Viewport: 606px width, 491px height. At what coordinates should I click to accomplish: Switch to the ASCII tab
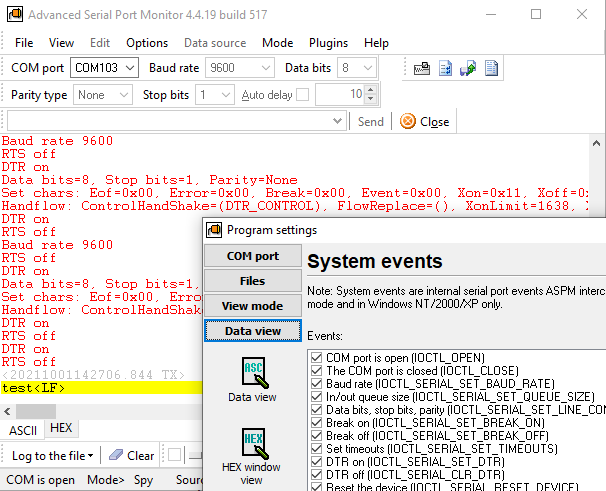[23, 430]
